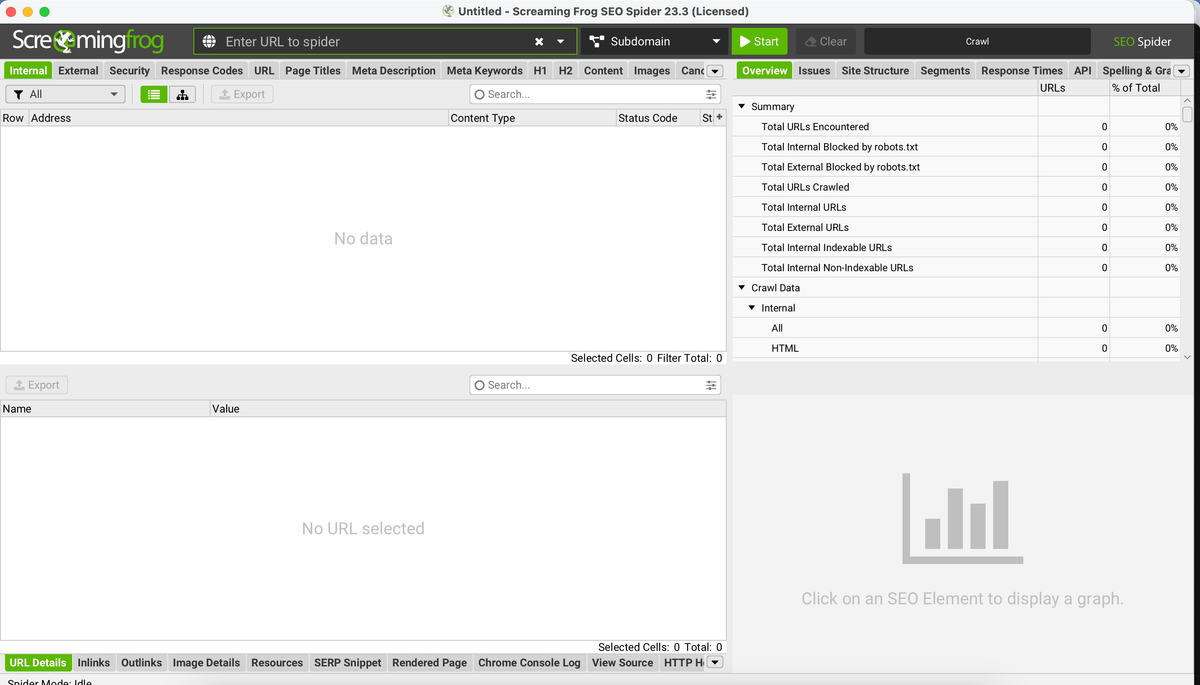Click the Enter URL to spider field

click(360, 41)
